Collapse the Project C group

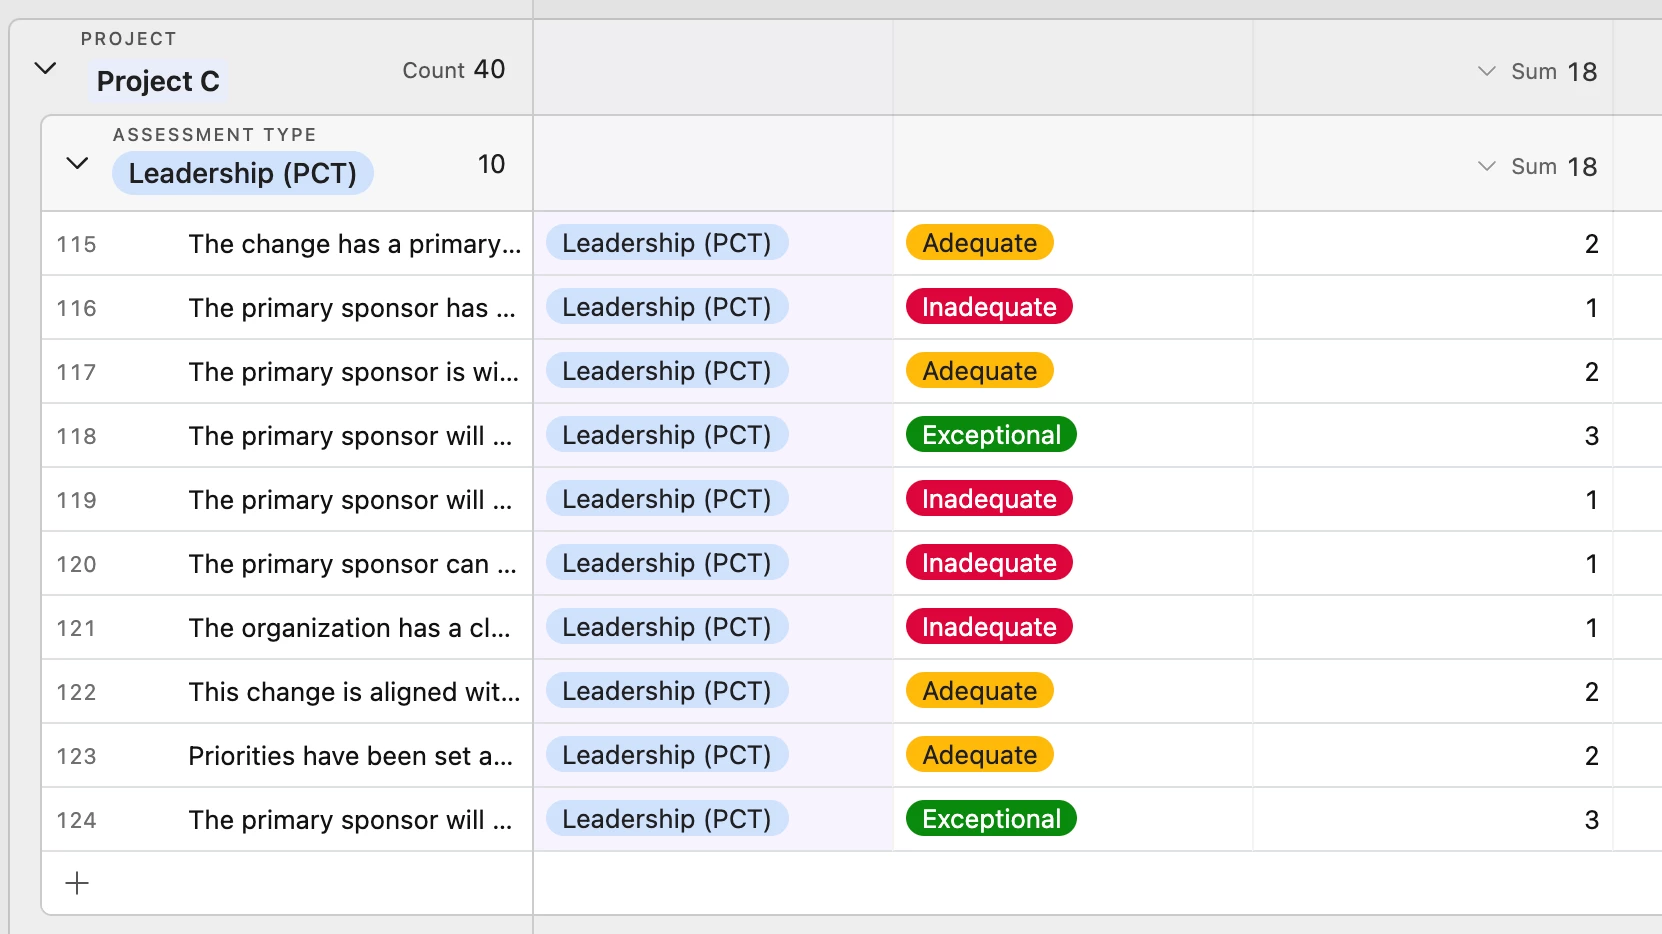click(45, 69)
